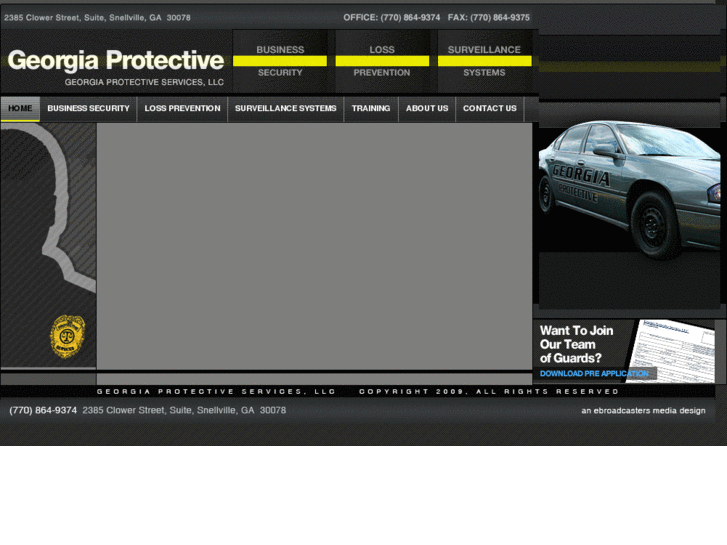Open the Training page
Image resolution: width=727 pixels, height=545 pixels.
(371, 109)
